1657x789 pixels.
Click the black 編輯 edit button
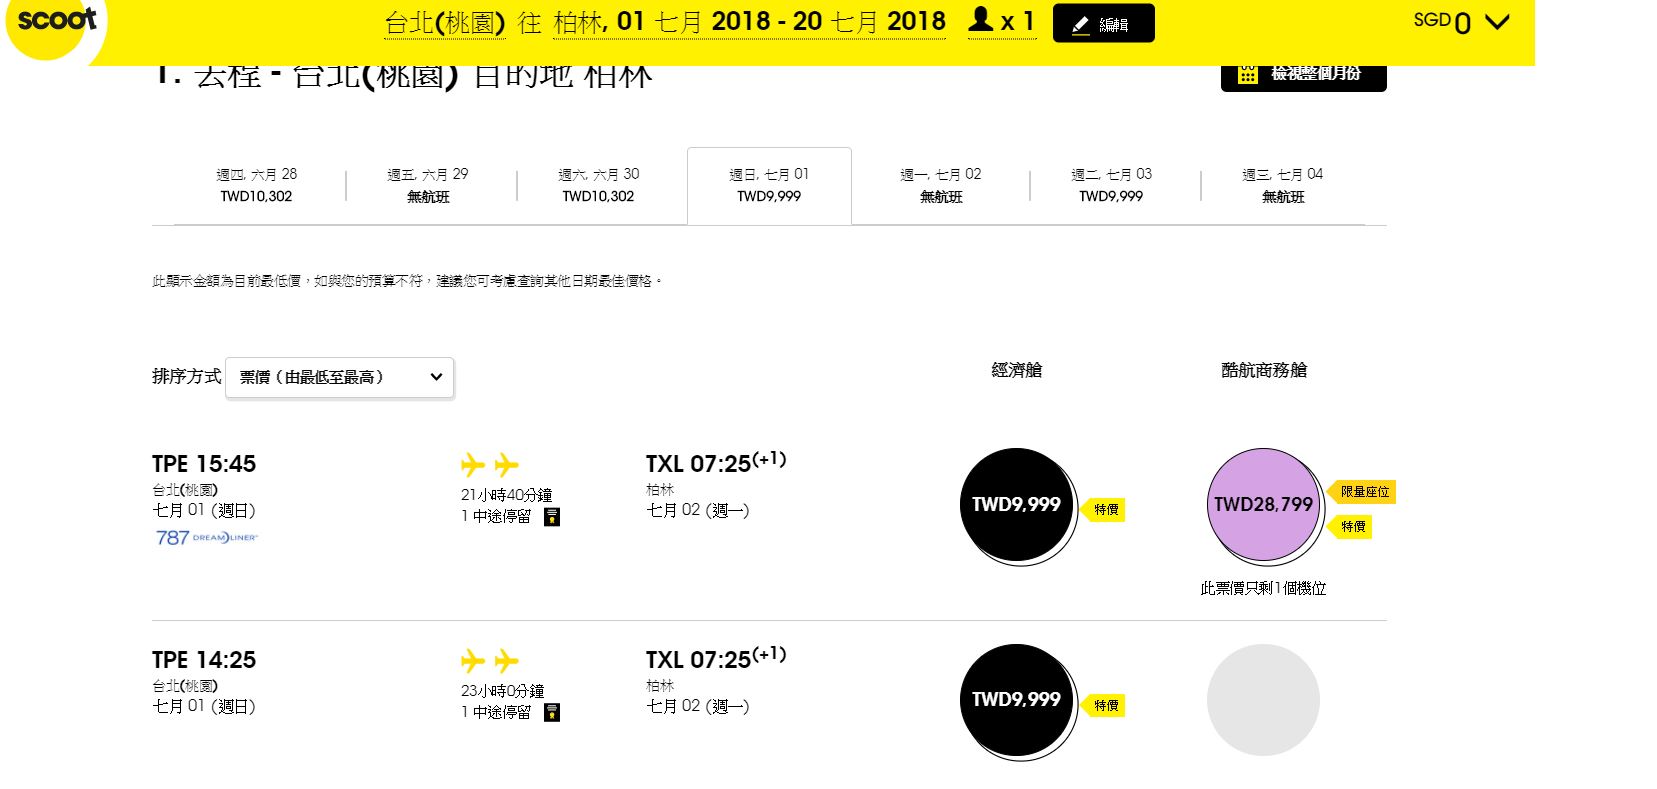(1103, 24)
